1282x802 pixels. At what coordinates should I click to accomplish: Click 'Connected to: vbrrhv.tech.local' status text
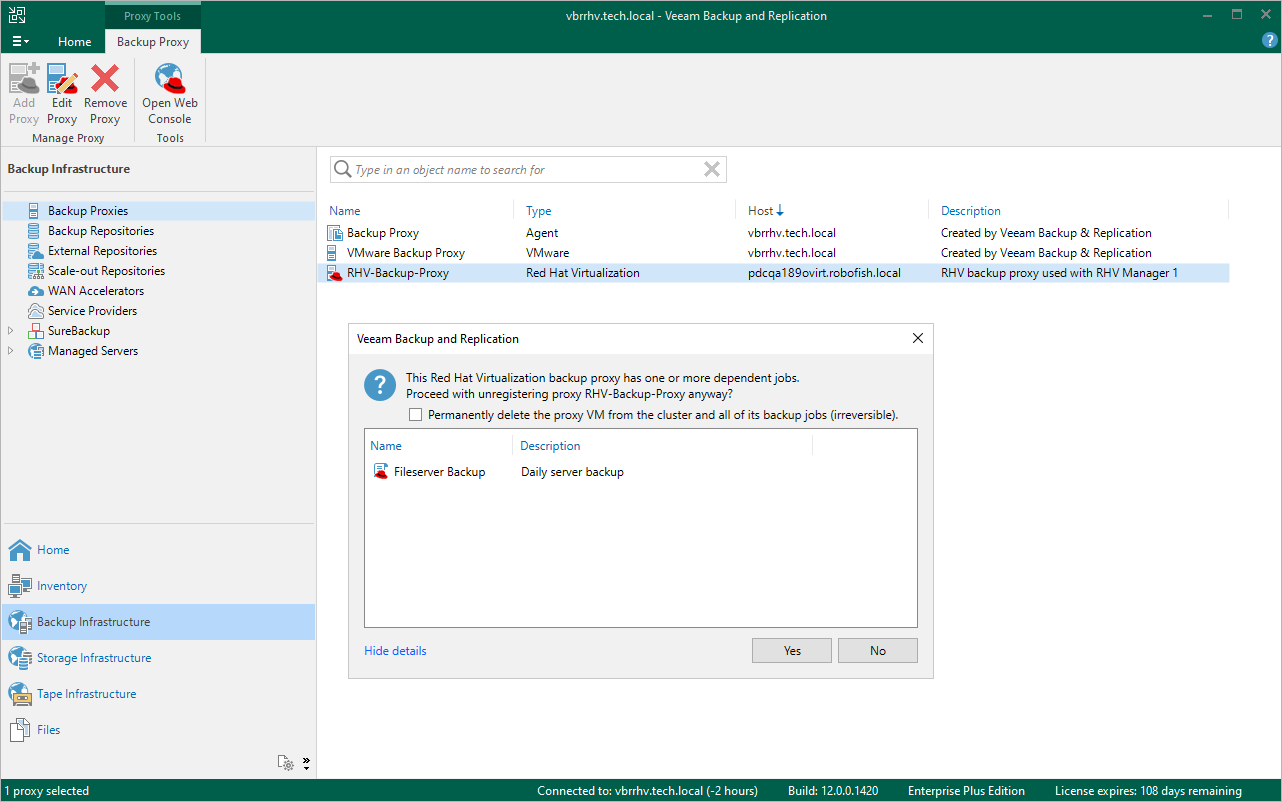(x=647, y=791)
